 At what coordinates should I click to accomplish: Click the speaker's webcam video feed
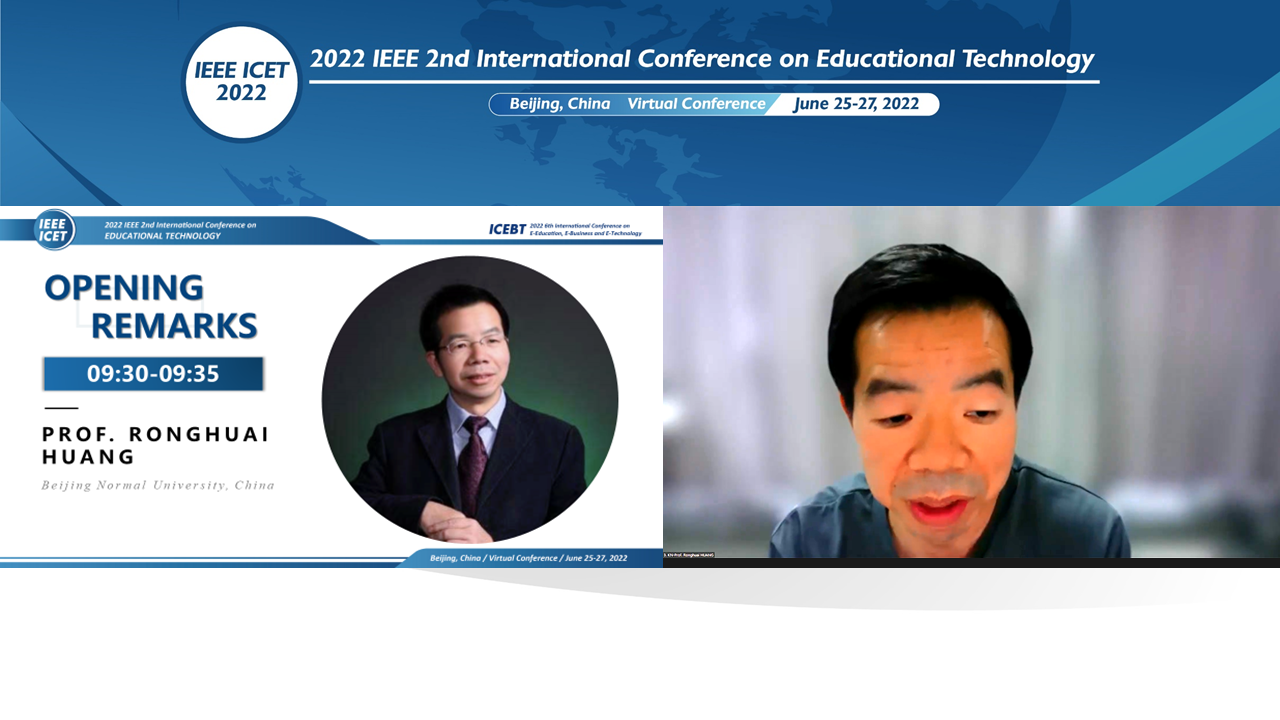click(971, 382)
